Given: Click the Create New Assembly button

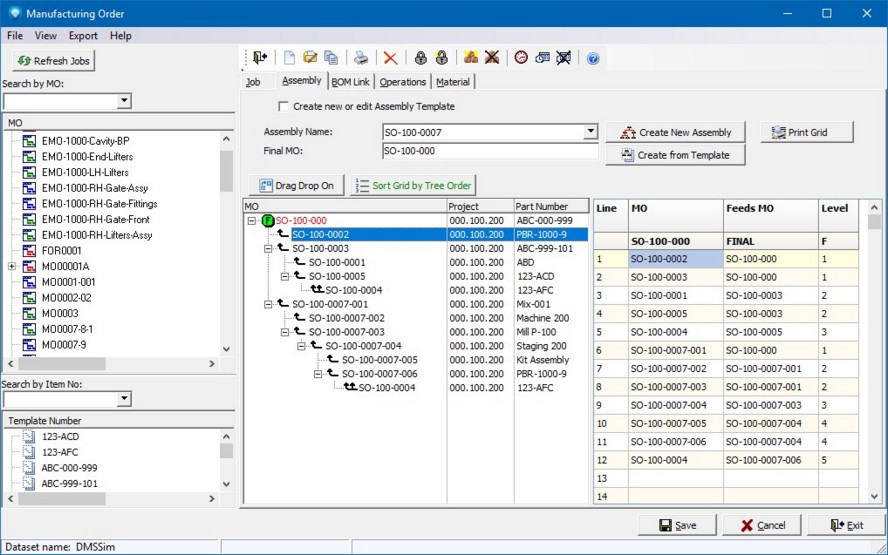Looking at the screenshot, I should tap(676, 132).
